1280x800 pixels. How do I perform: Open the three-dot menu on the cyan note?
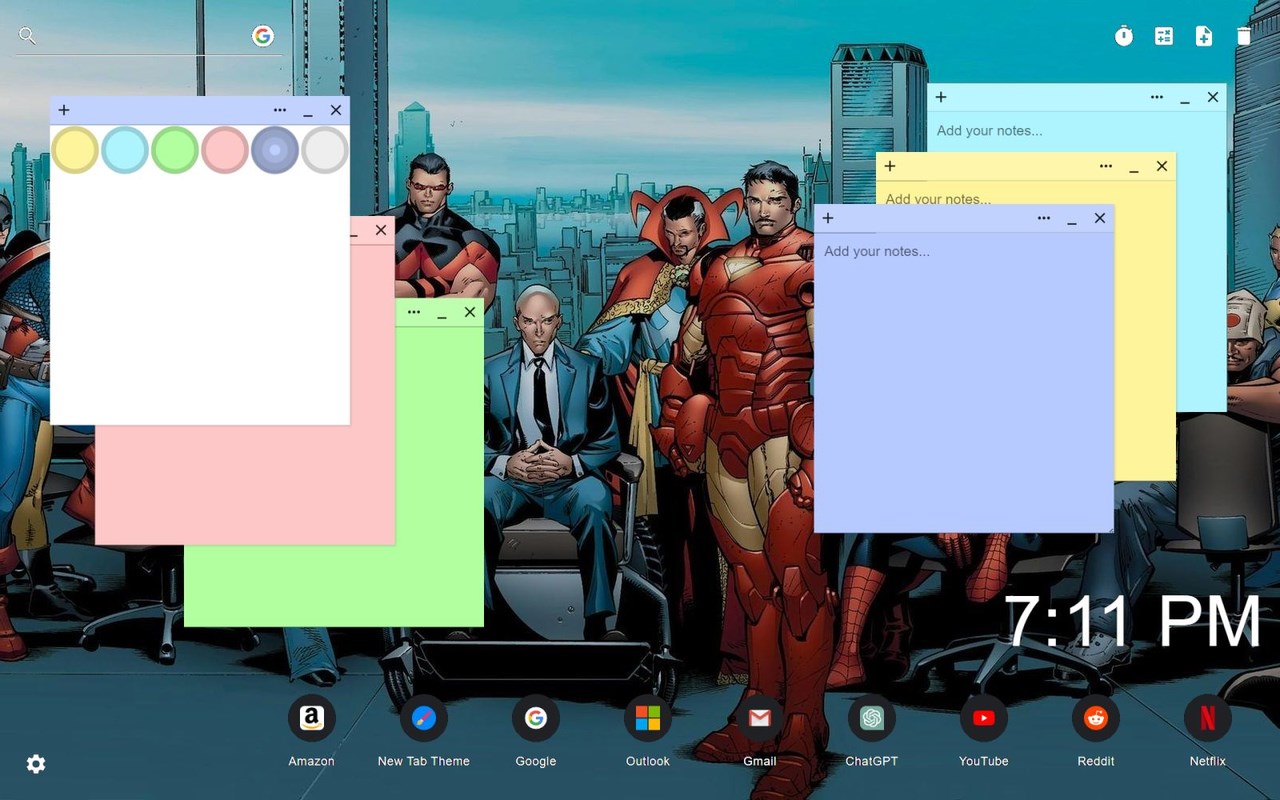click(1157, 97)
